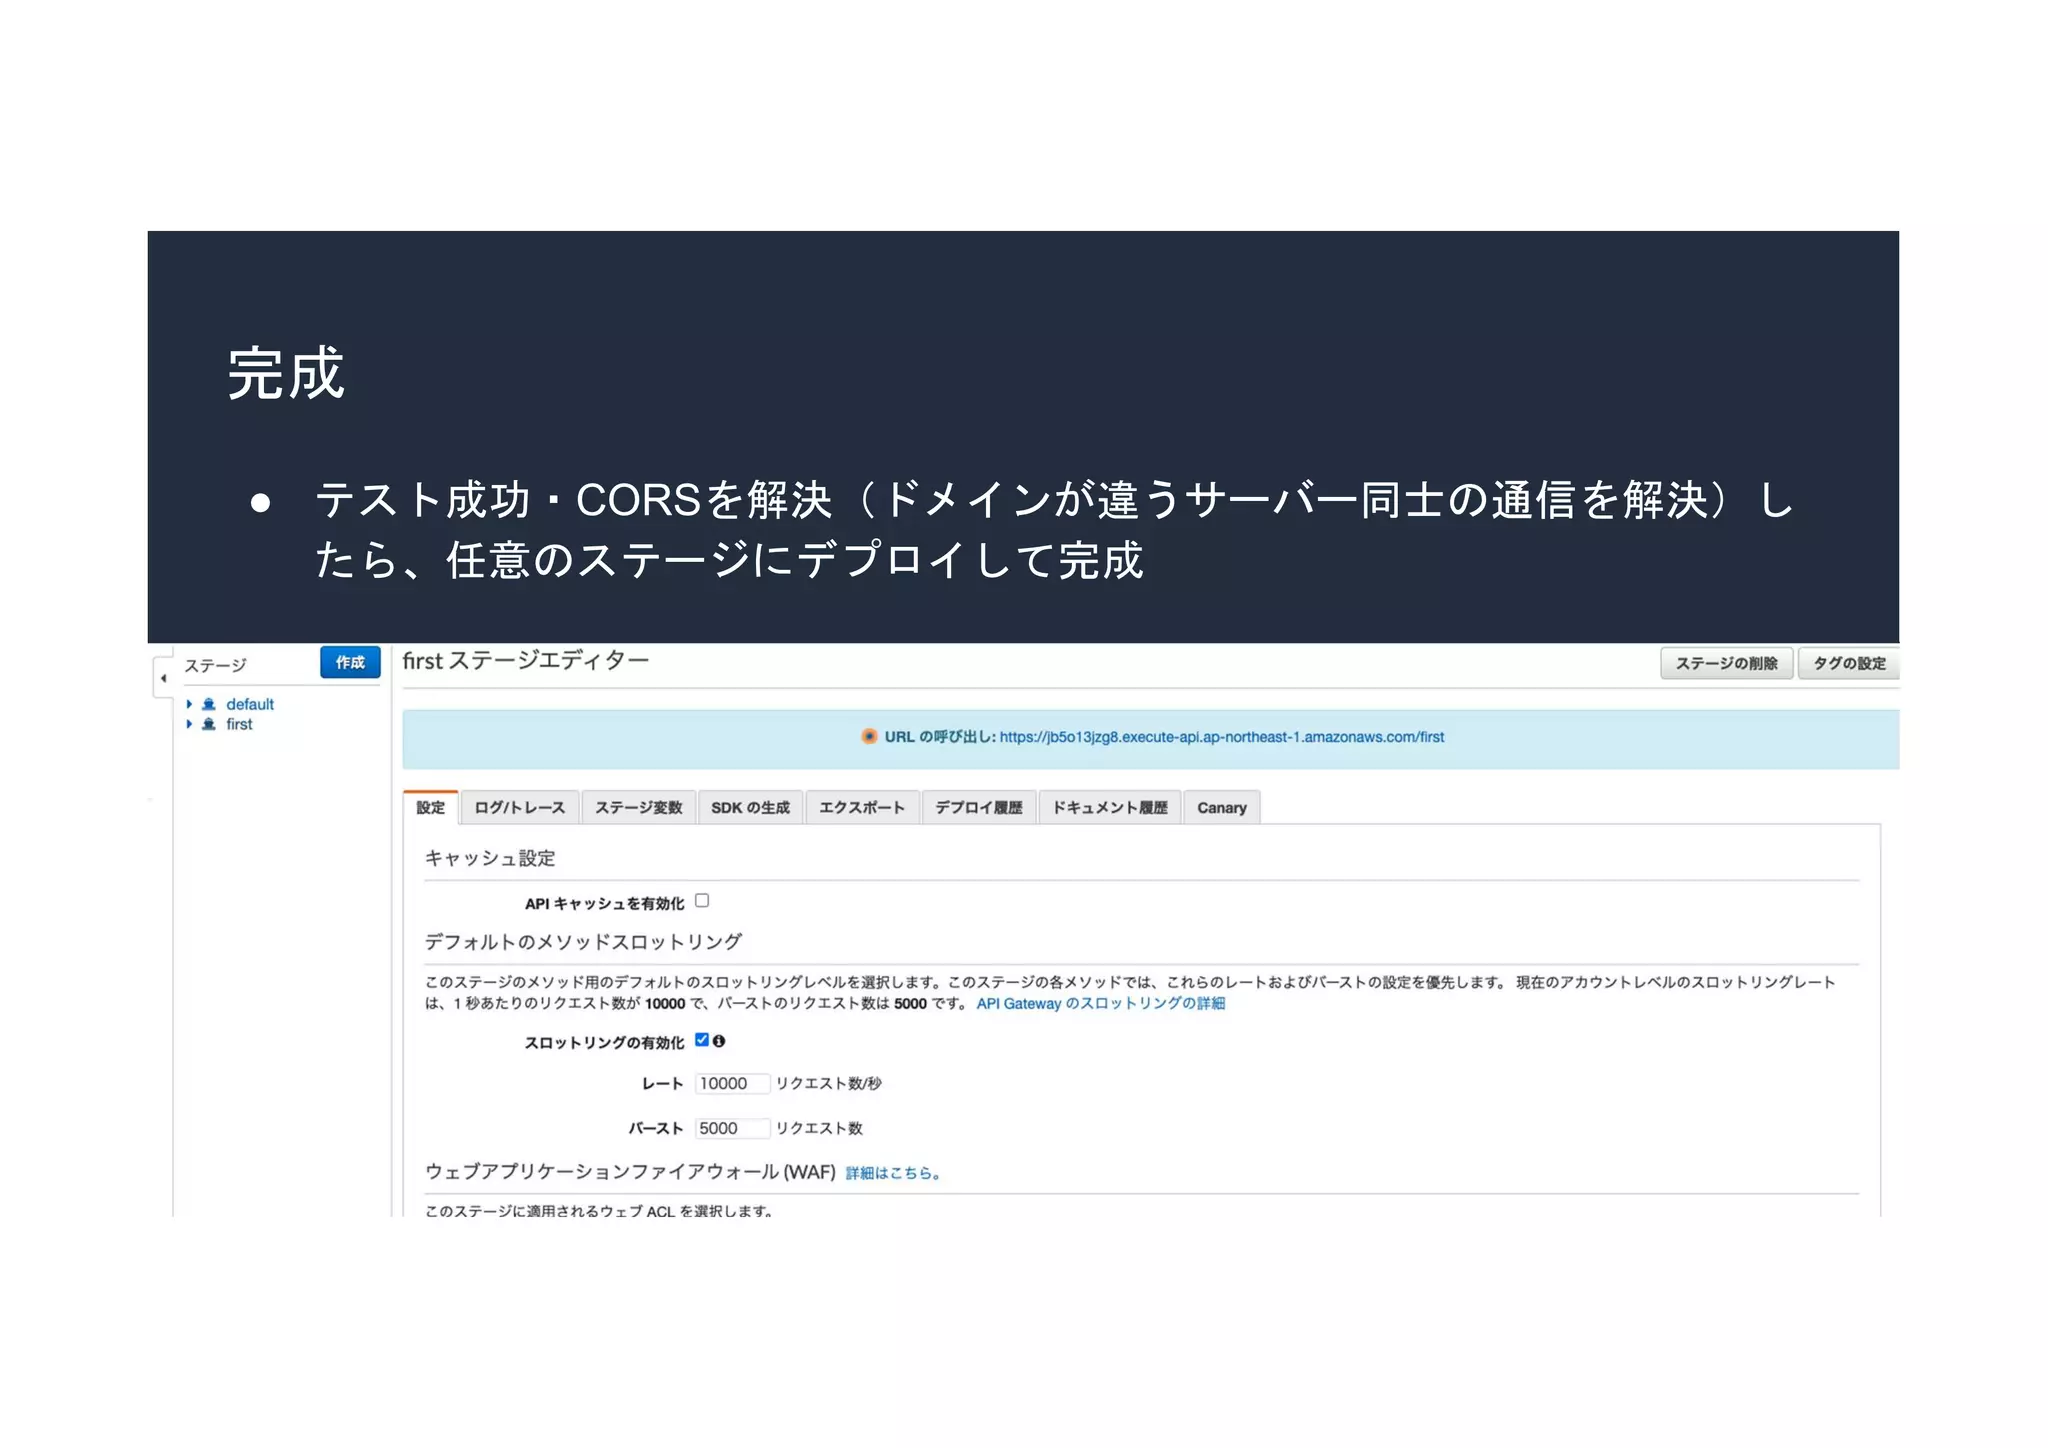This screenshot has width=2048, height=1448.
Task: Click the バースト input field
Action: click(x=732, y=1128)
